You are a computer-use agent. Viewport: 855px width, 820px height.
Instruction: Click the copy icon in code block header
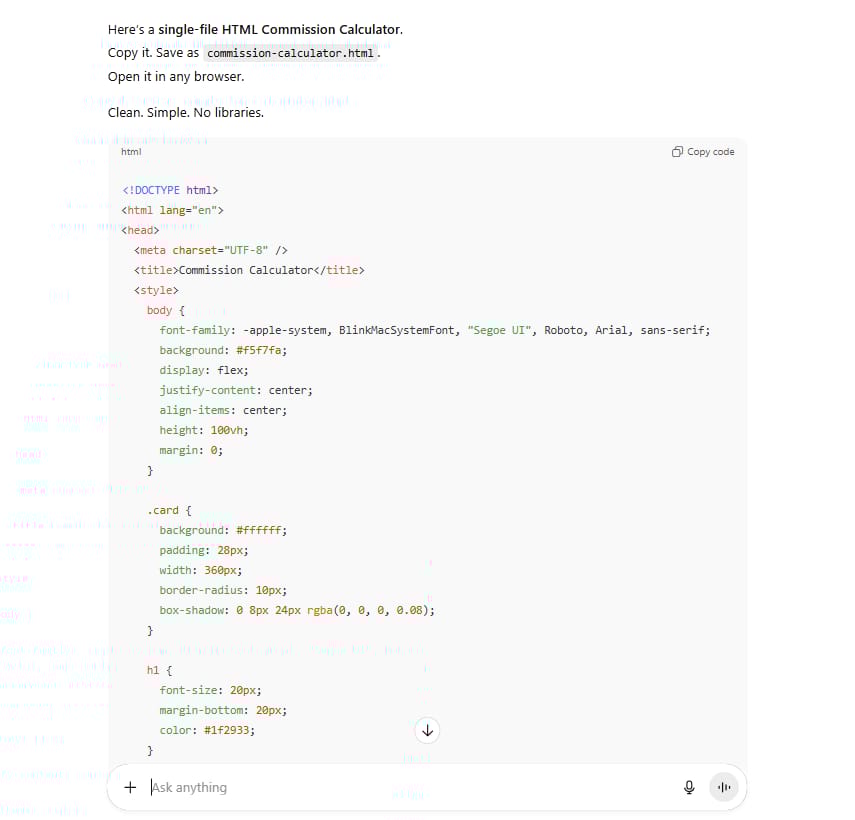point(678,152)
